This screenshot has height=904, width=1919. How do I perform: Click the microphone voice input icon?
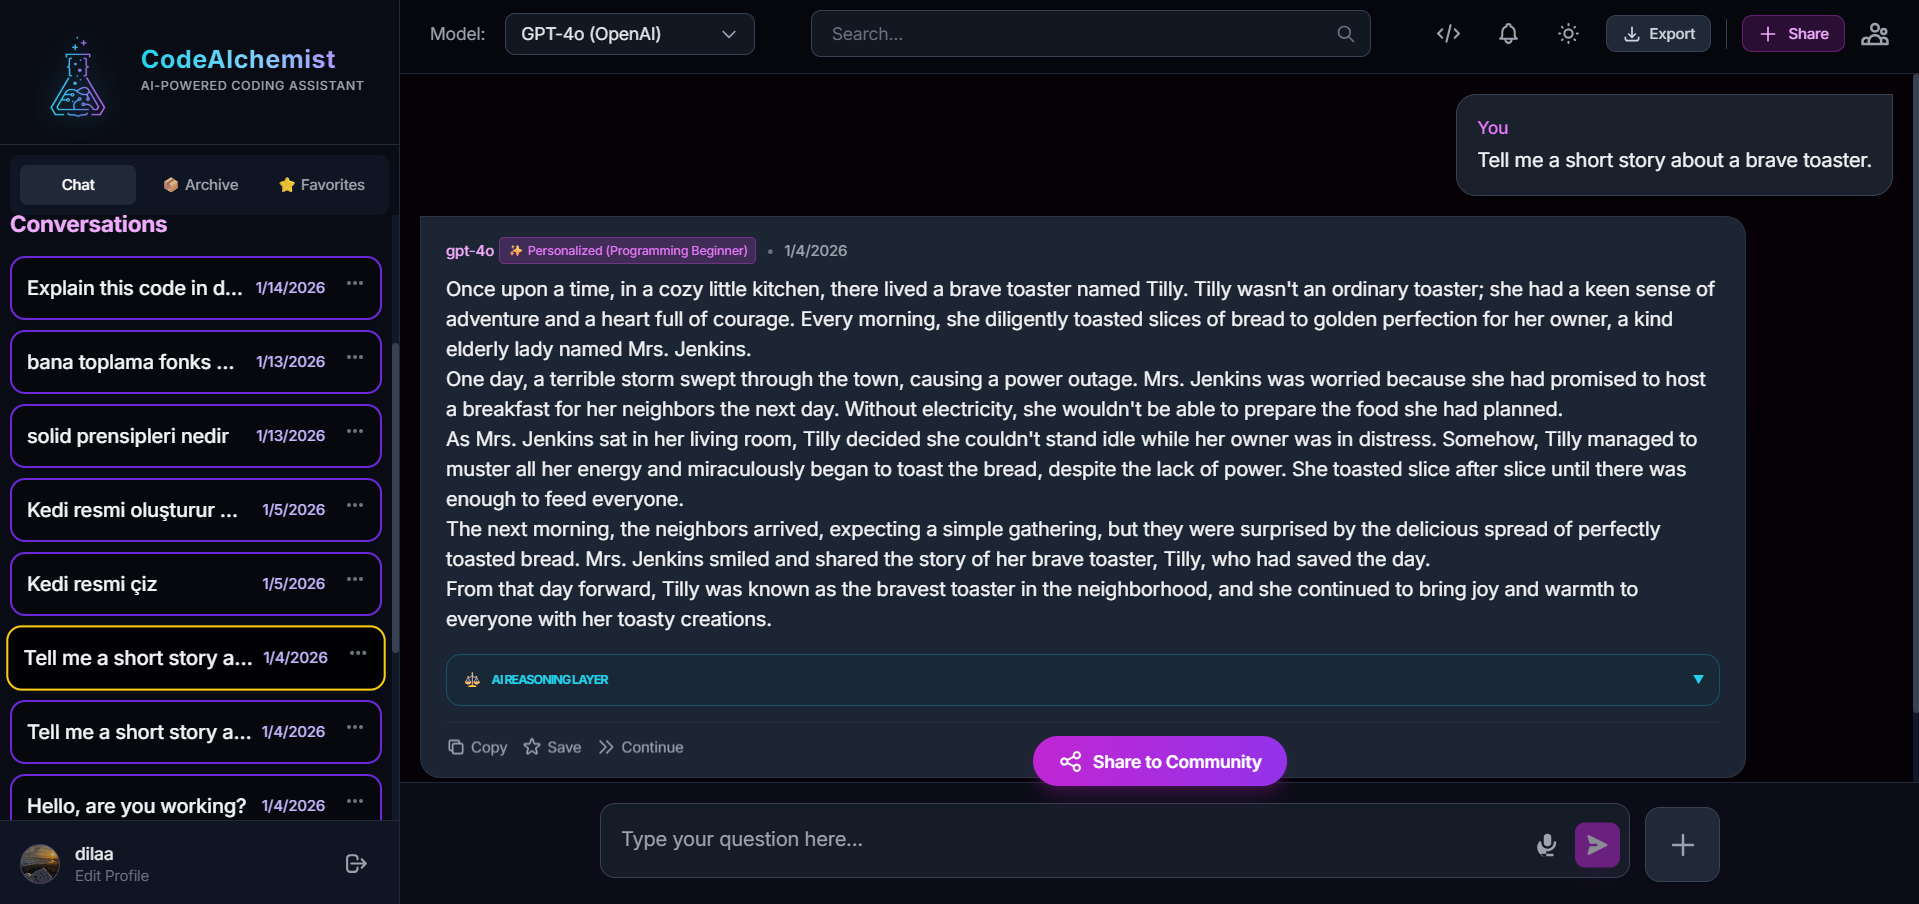point(1546,845)
